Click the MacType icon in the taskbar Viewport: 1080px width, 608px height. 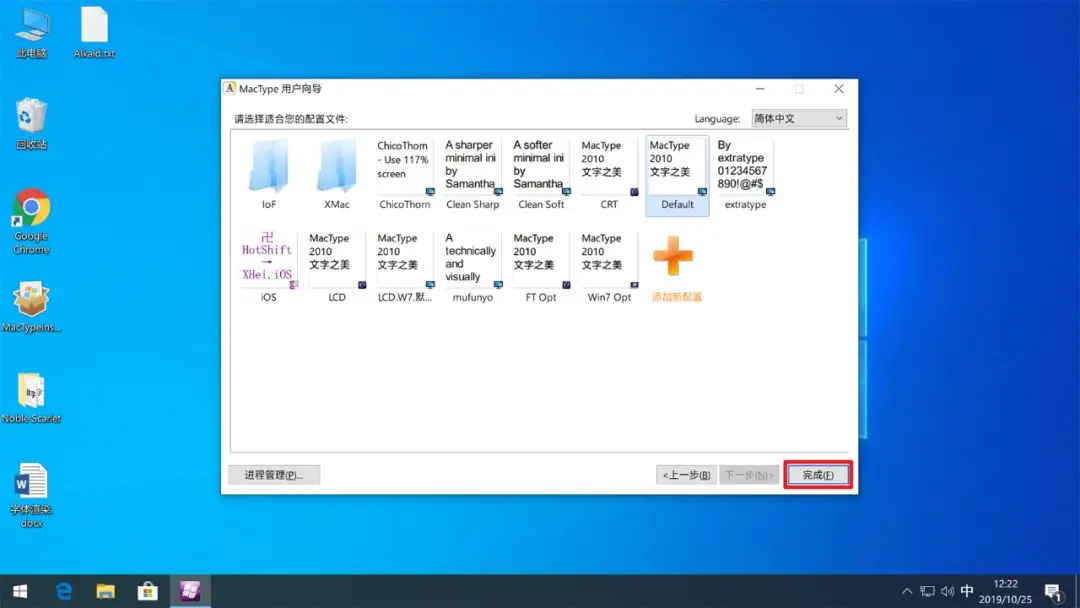[189, 590]
